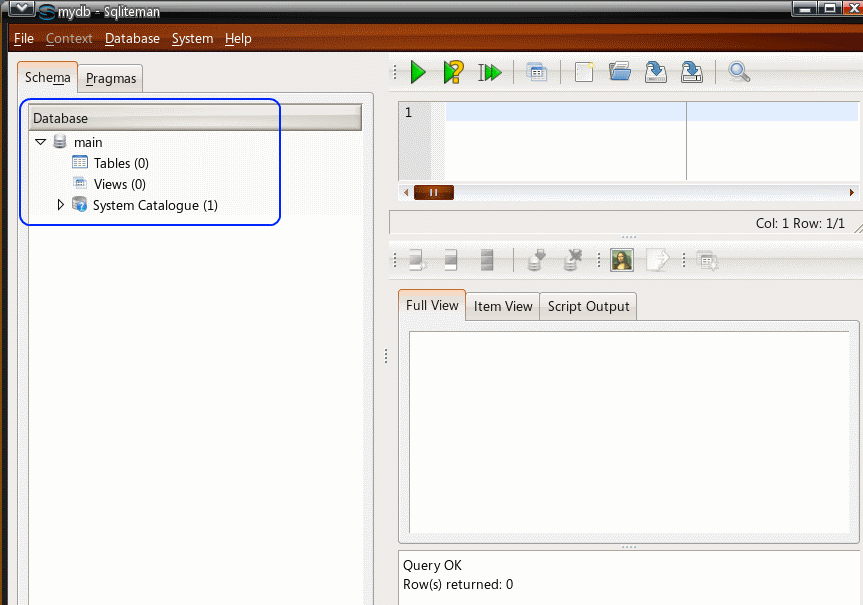Click the add new row icon
Viewport: 863px width, 605px height.
(x=418, y=260)
